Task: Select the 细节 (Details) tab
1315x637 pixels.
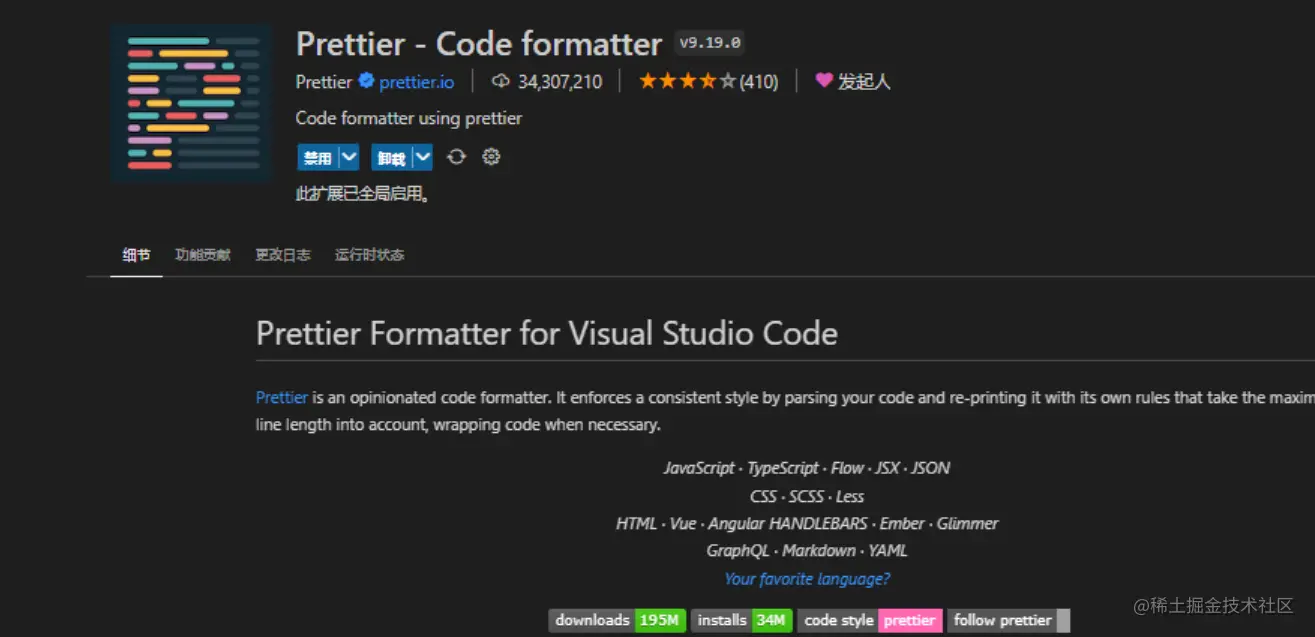Action: tap(136, 255)
